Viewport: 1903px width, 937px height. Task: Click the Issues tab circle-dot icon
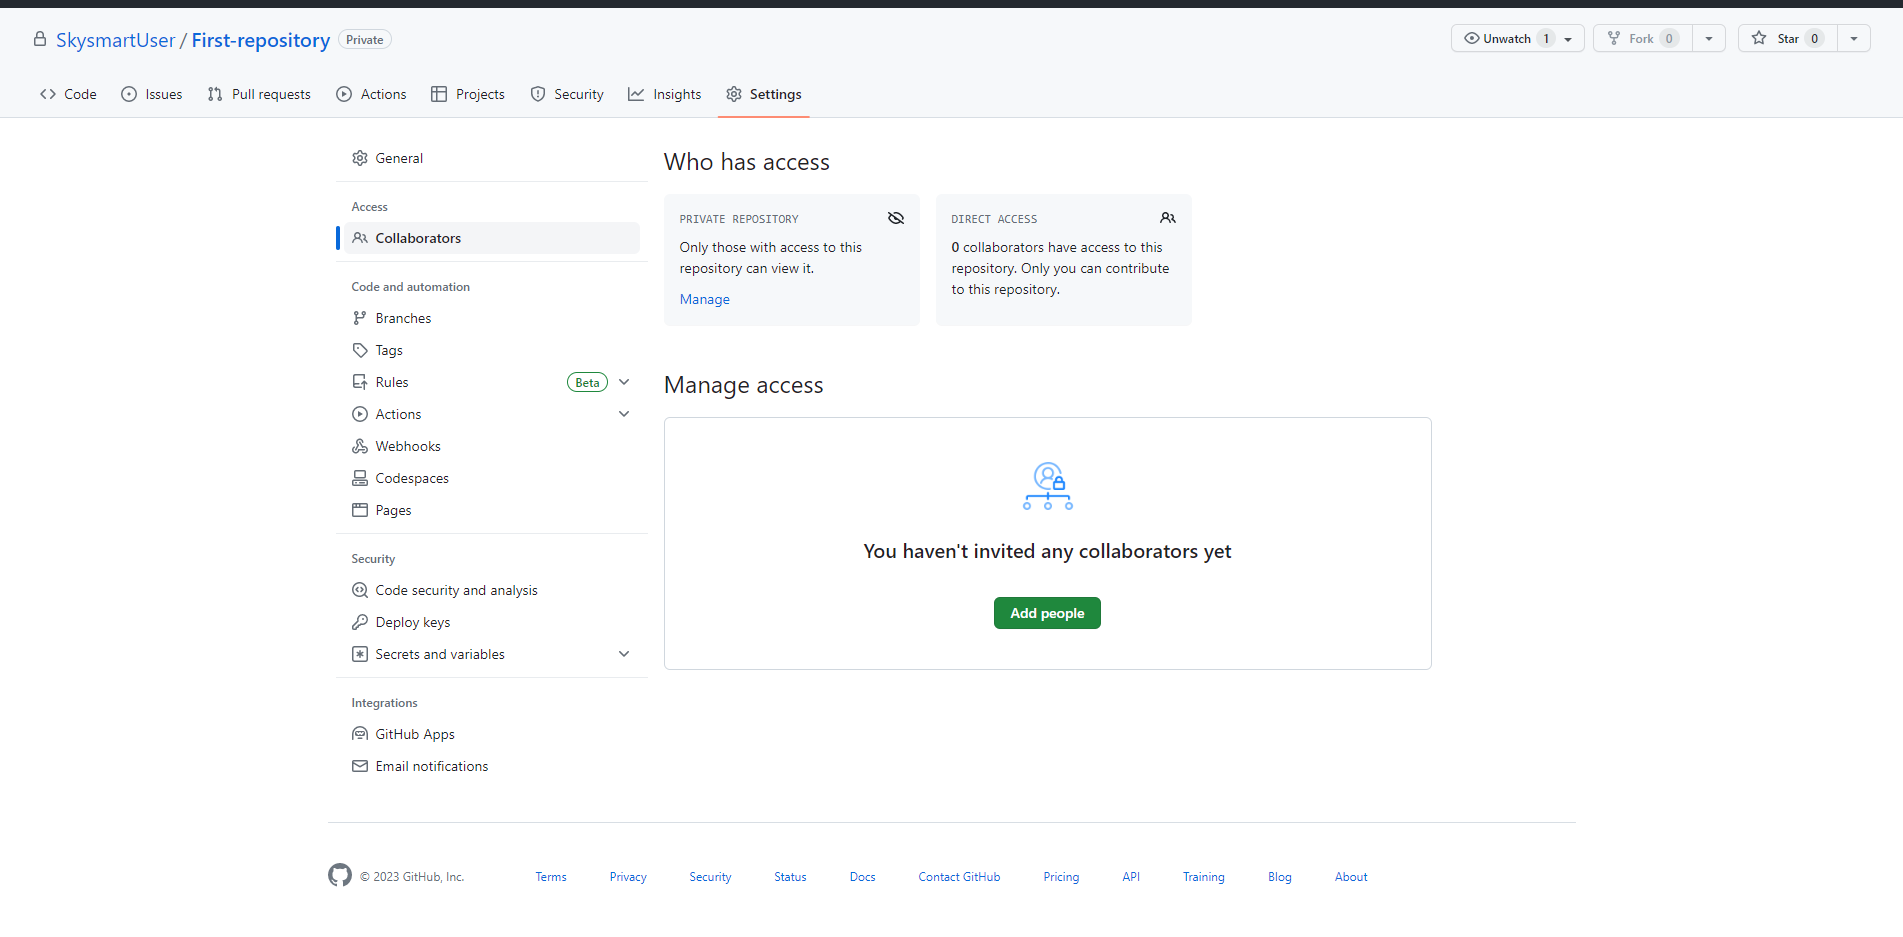(x=129, y=94)
